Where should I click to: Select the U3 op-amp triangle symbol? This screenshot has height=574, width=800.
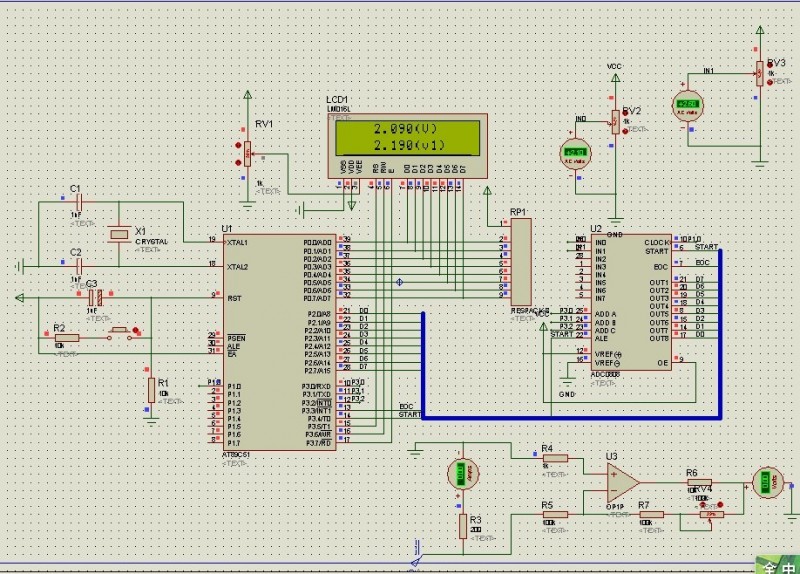(x=622, y=483)
